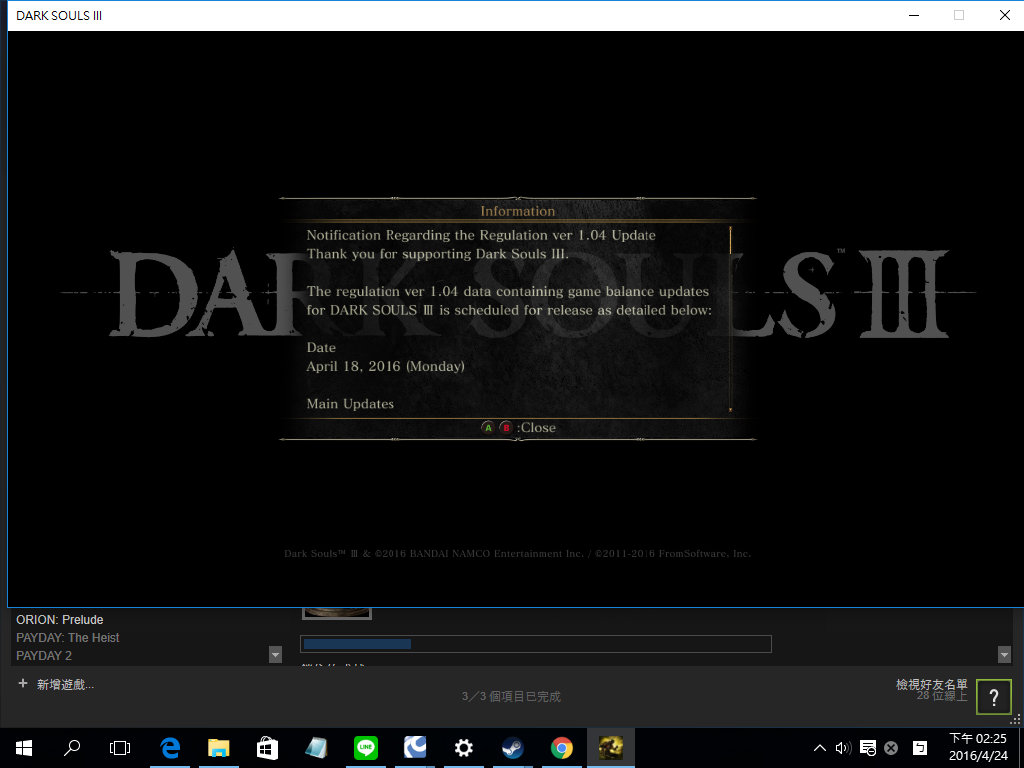Viewport: 1024px width, 768px height.
Task: Select PAYDAY: The Heist in Steam library
Action: pos(68,637)
